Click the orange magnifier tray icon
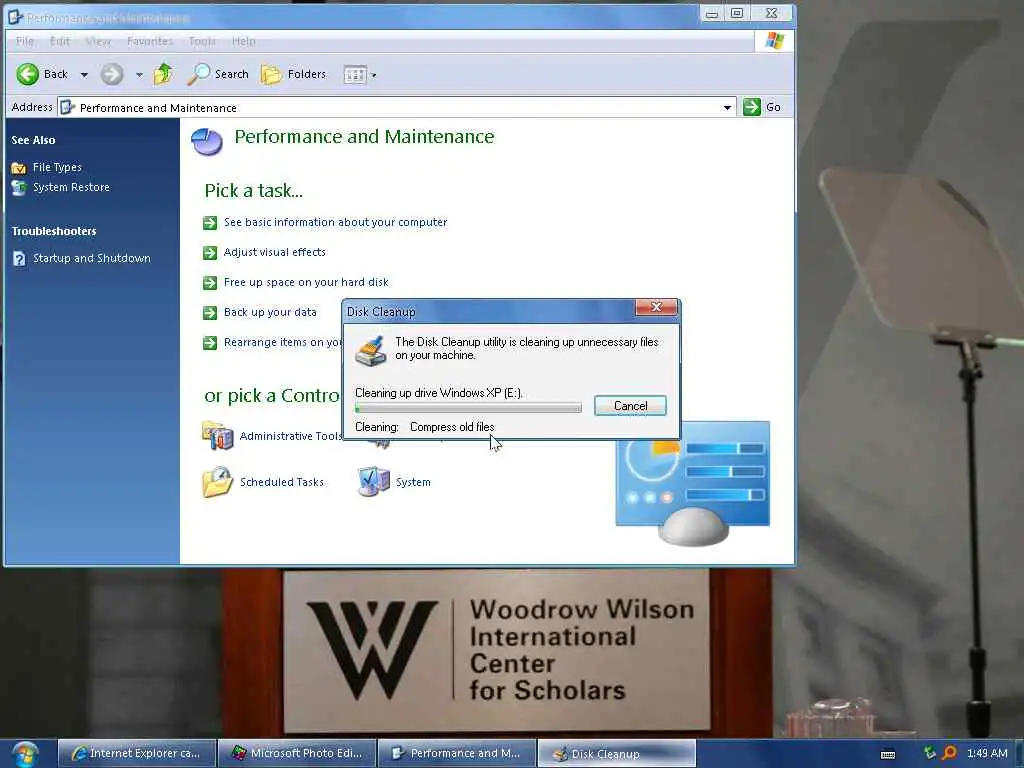1024x768 pixels. 949,753
